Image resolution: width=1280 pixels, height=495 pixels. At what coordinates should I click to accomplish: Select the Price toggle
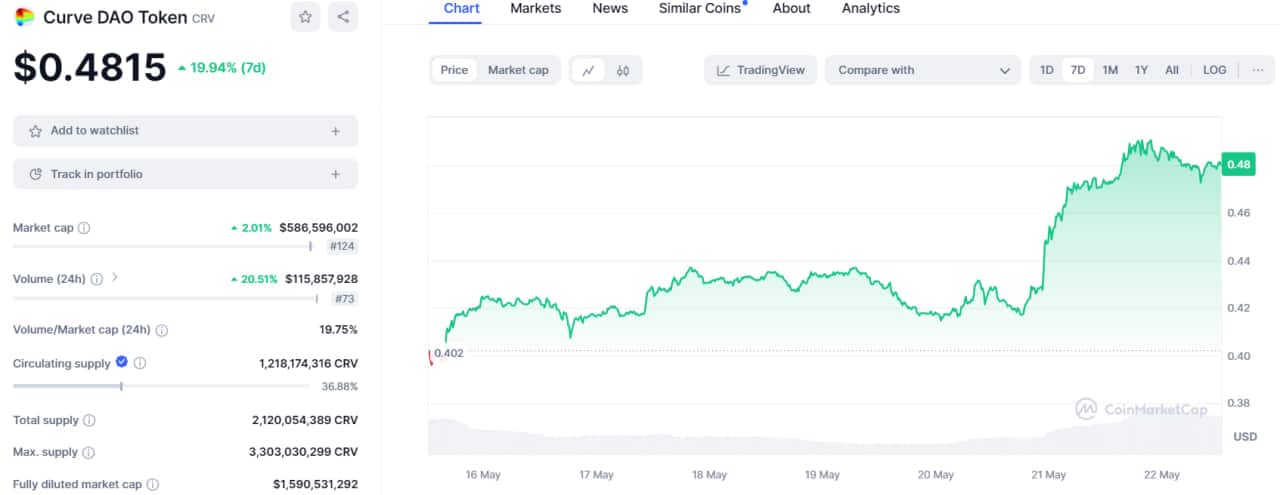tap(454, 70)
